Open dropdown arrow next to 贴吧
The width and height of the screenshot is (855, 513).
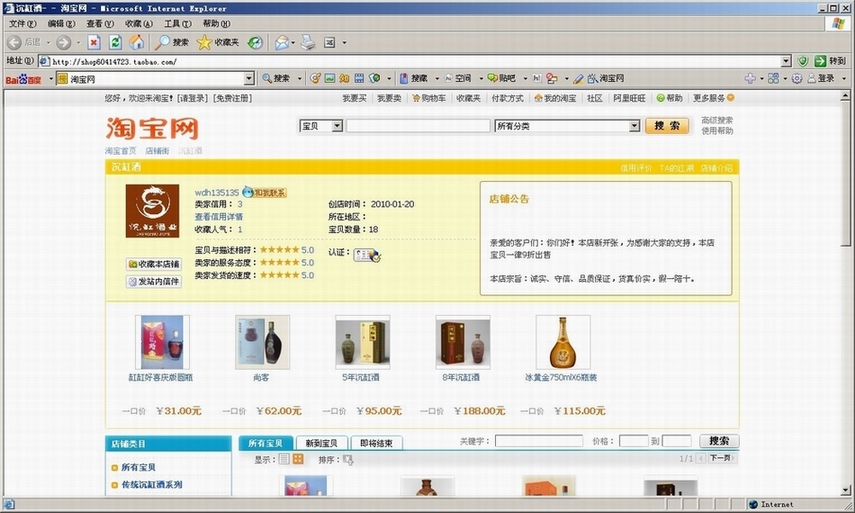tap(525, 79)
